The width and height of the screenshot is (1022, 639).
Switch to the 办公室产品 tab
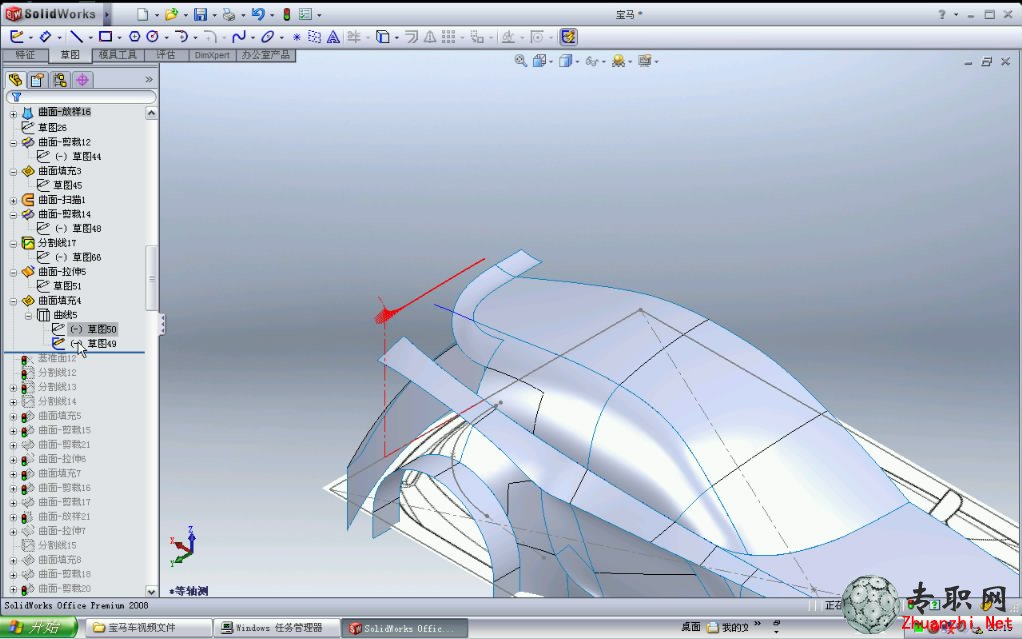coord(266,55)
